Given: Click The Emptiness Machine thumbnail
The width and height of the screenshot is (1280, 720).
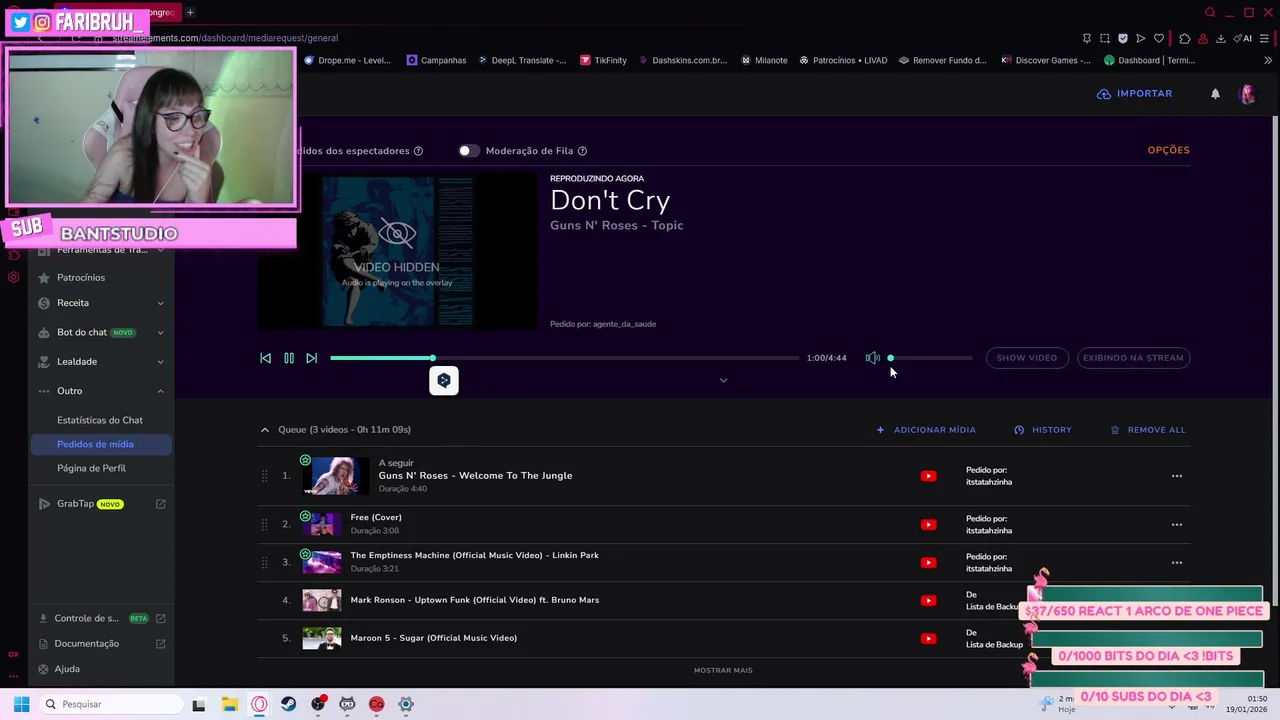Looking at the screenshot, I should pyautogui.click(x=322, y=562).
